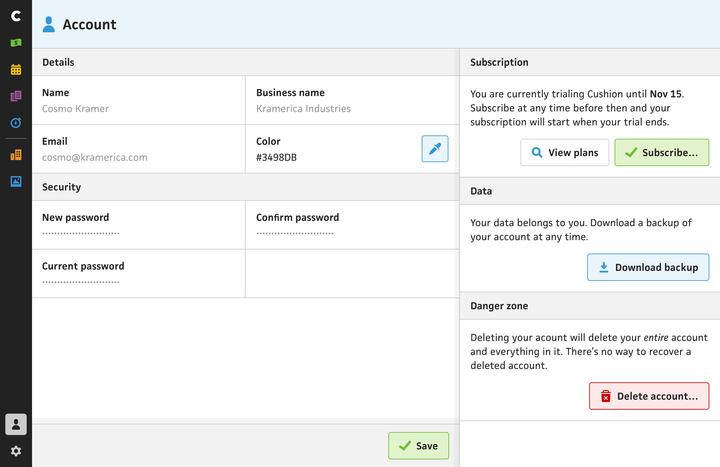Open the color eyedropper picker

tap(435, 148)
